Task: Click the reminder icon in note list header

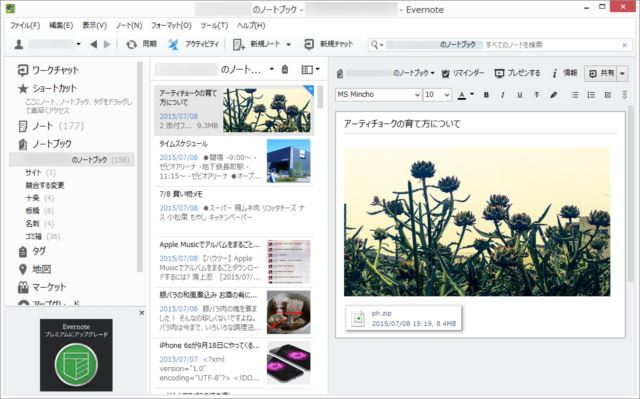Action: (x=285, y=70)
